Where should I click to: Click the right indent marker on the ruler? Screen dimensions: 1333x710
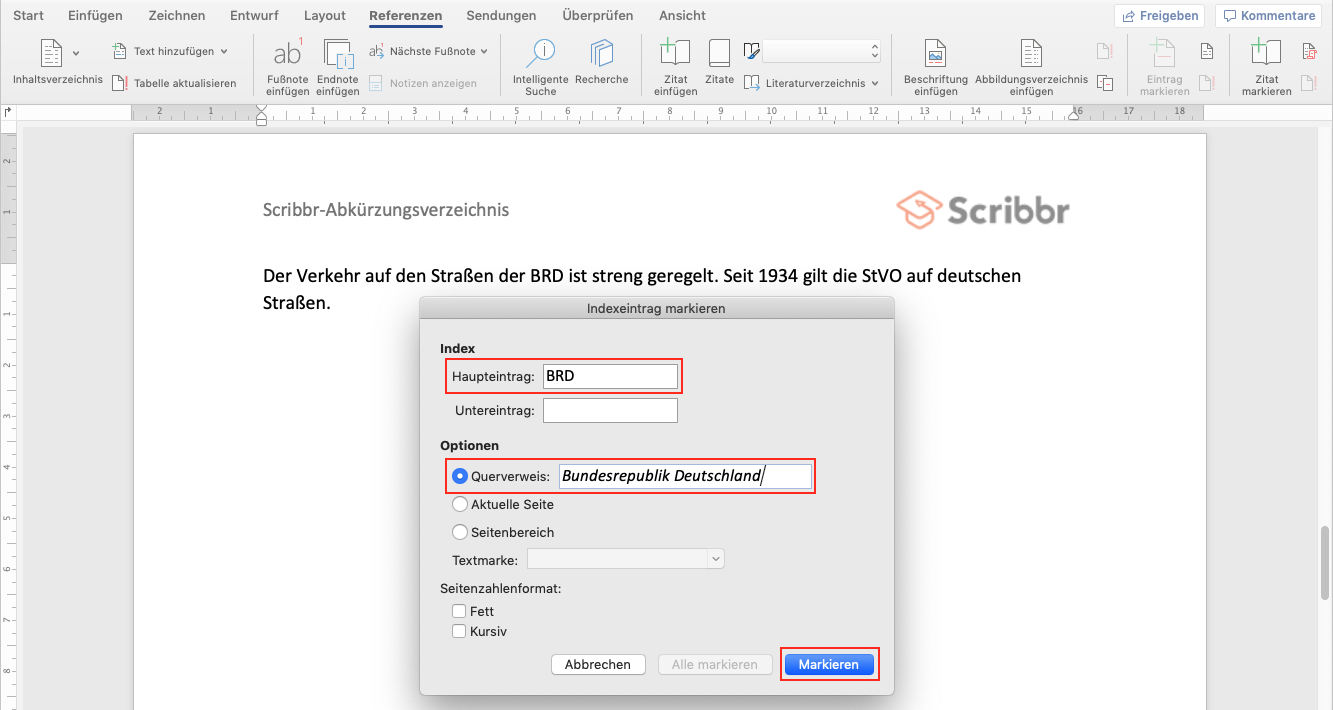pyautogui.click(x=1075, y=114)
